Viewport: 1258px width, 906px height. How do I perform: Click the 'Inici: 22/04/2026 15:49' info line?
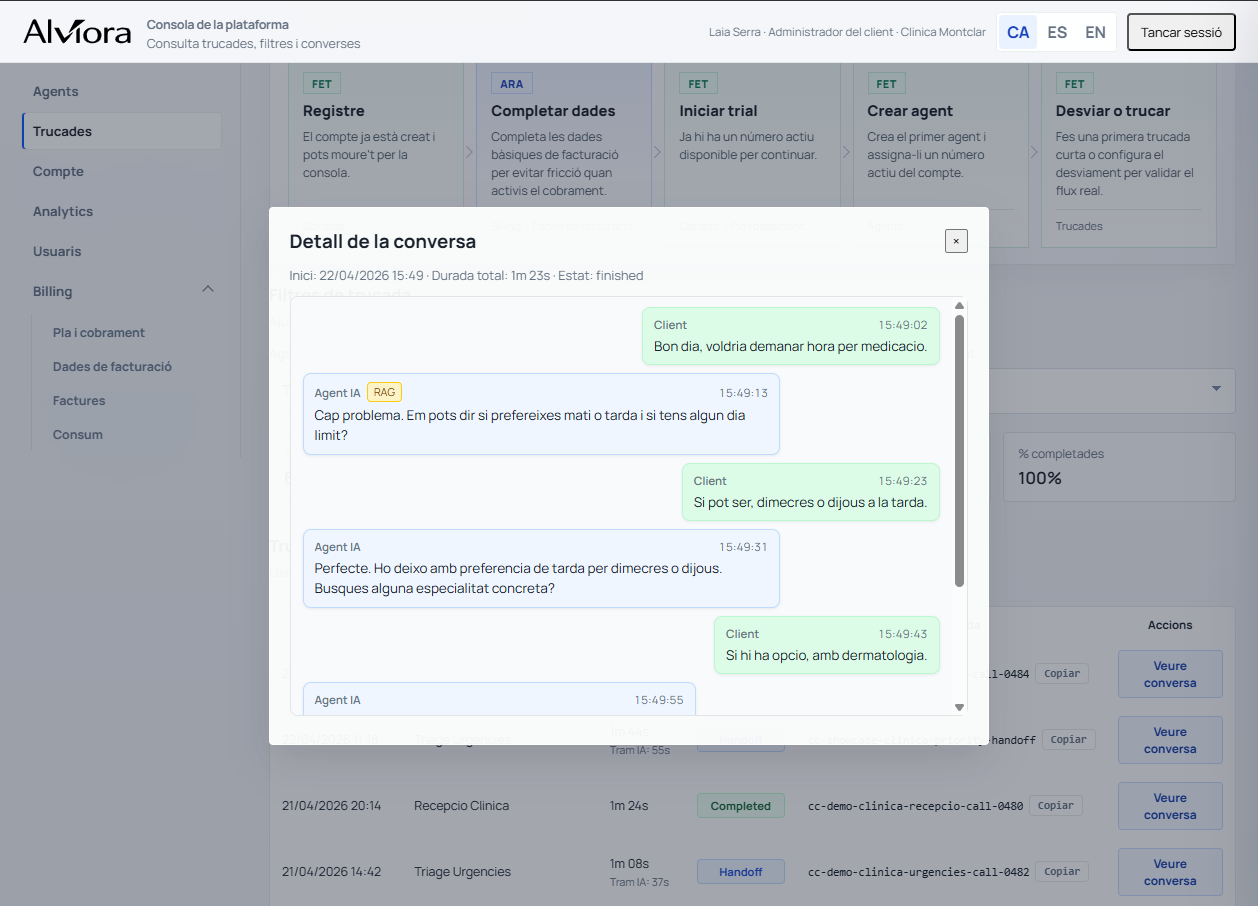466,276
